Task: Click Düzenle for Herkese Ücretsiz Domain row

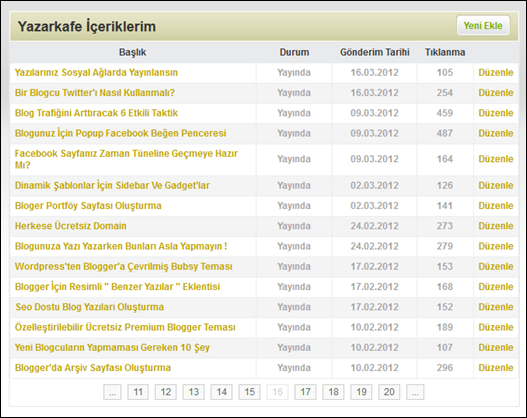Action: click(x=496, y=226)
